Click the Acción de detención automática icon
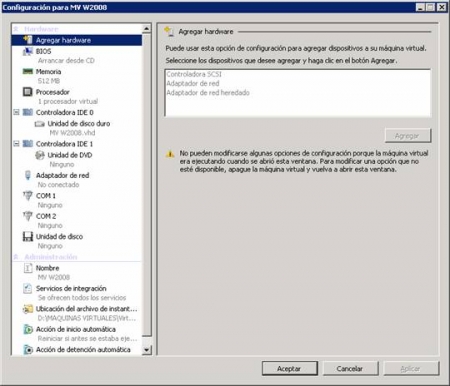The image size is (450, 386). 28,350
